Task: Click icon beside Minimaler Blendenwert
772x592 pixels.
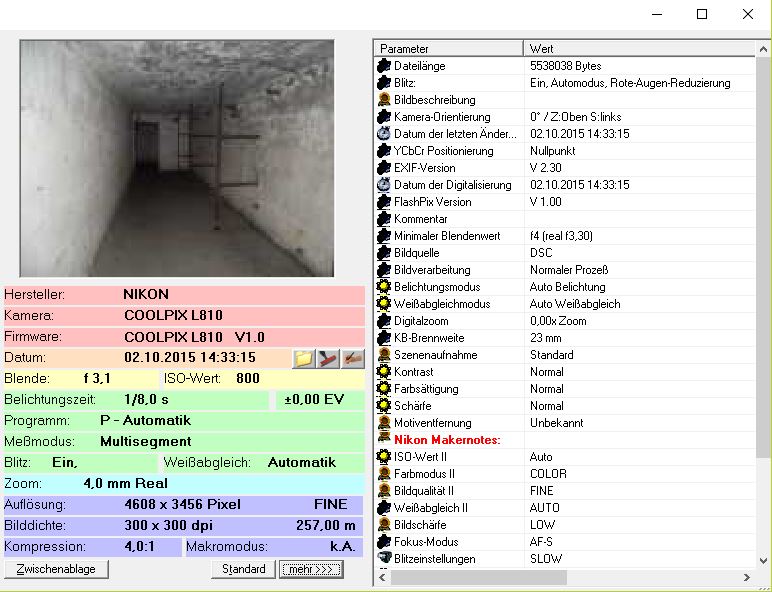Action: pos(384,236)
